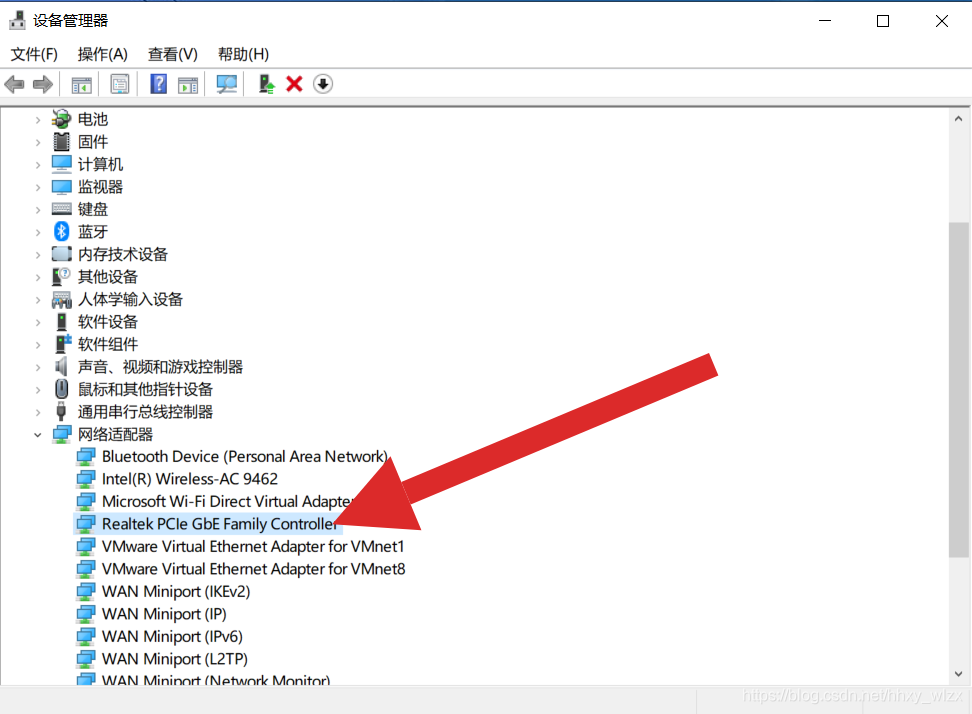Select Bluetooth Device (Personal Area Network)
This screenshot has width=972, height=714.
(x=244, y=457)
